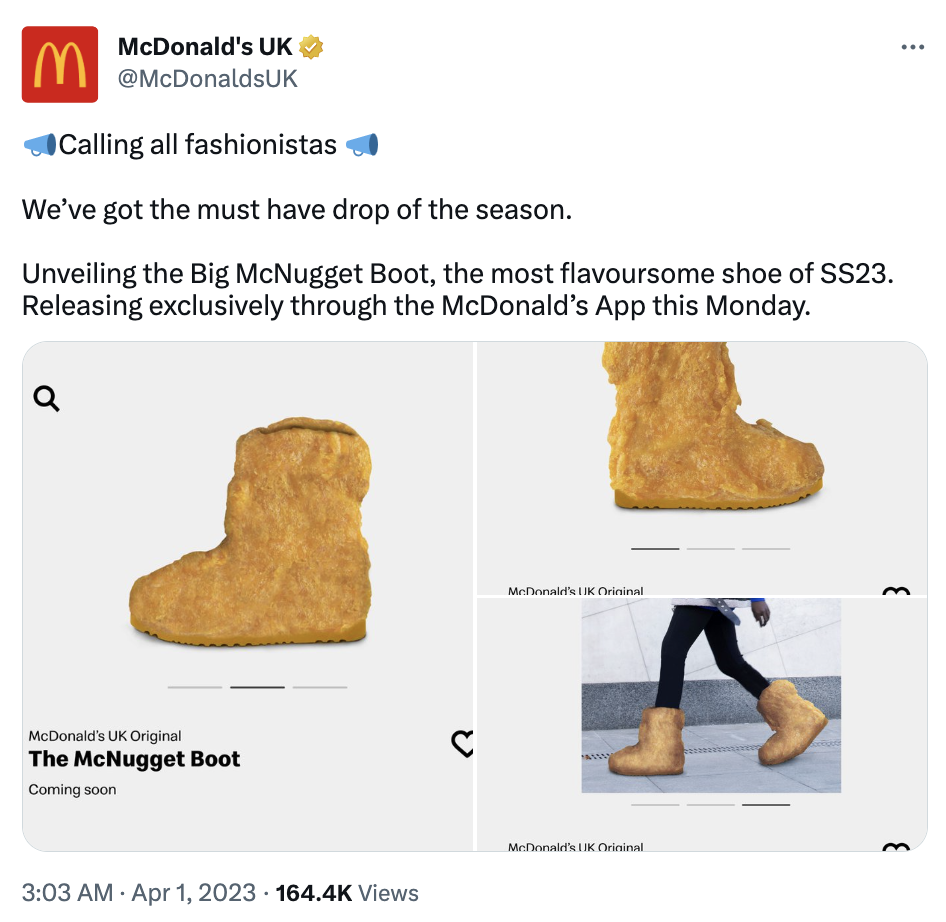Open the McDonald's UK profile name
The width and height of the screenshot is (946, 922).
point(205,46)
